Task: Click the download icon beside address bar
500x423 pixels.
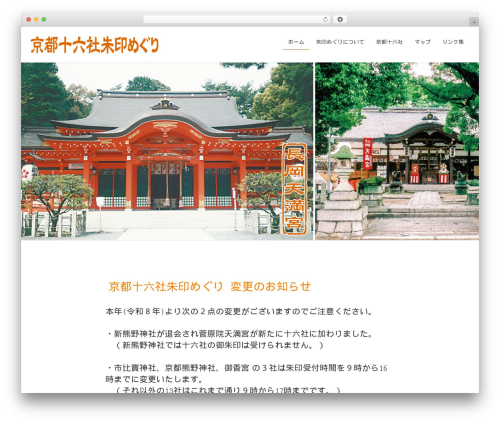Action: pyautogui.click(x=340, y=20)
